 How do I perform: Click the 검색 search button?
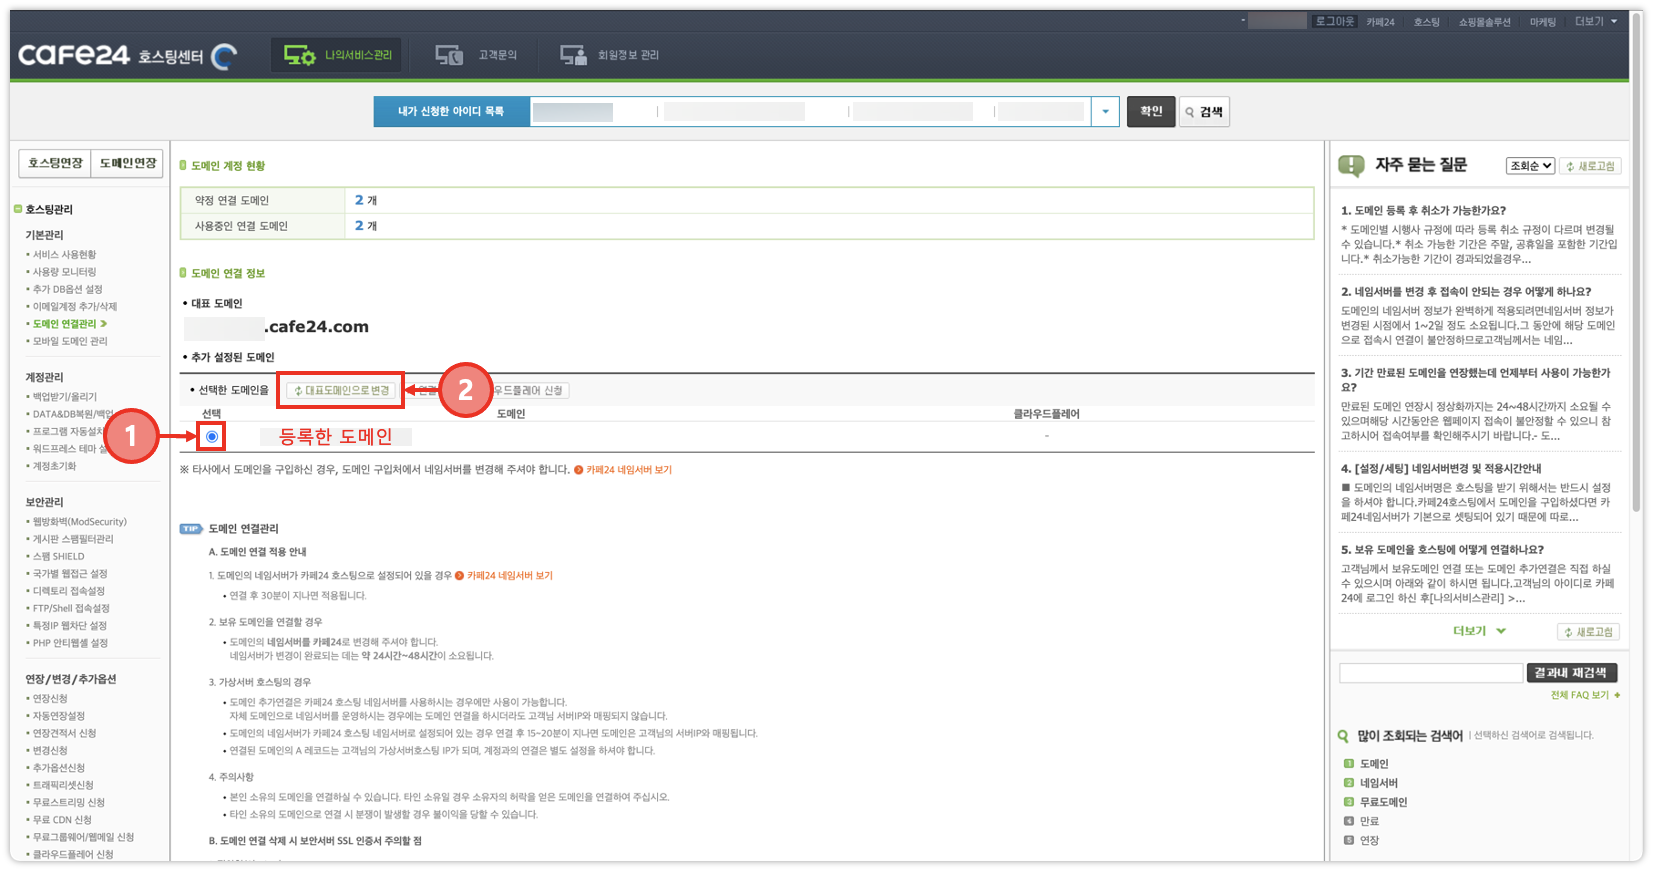(1204, 112)
